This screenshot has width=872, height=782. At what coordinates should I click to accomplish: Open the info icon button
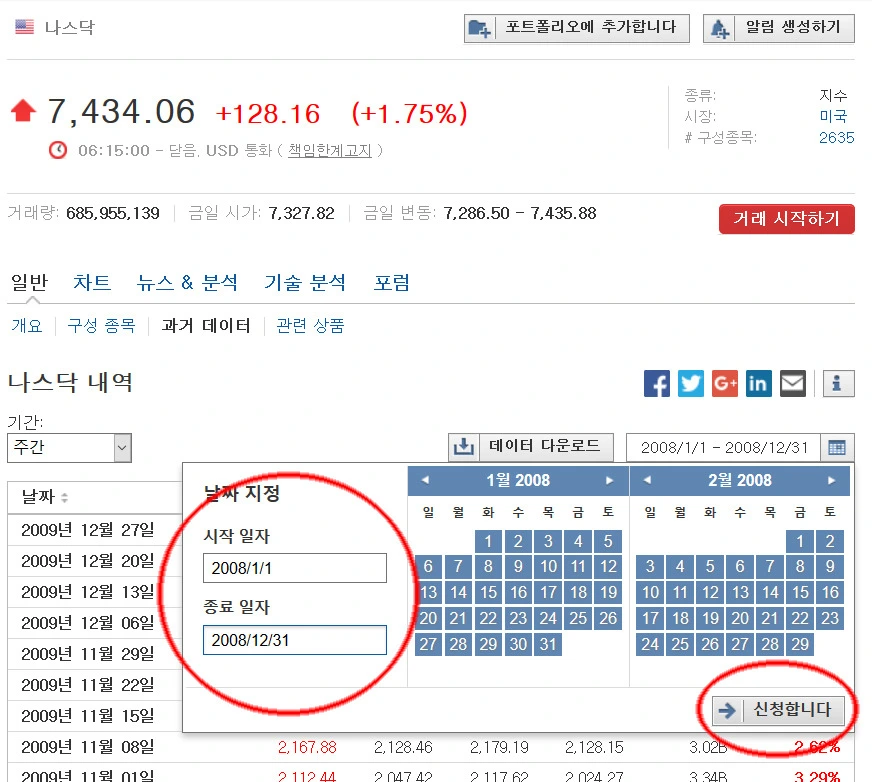(x=838, y=384)
